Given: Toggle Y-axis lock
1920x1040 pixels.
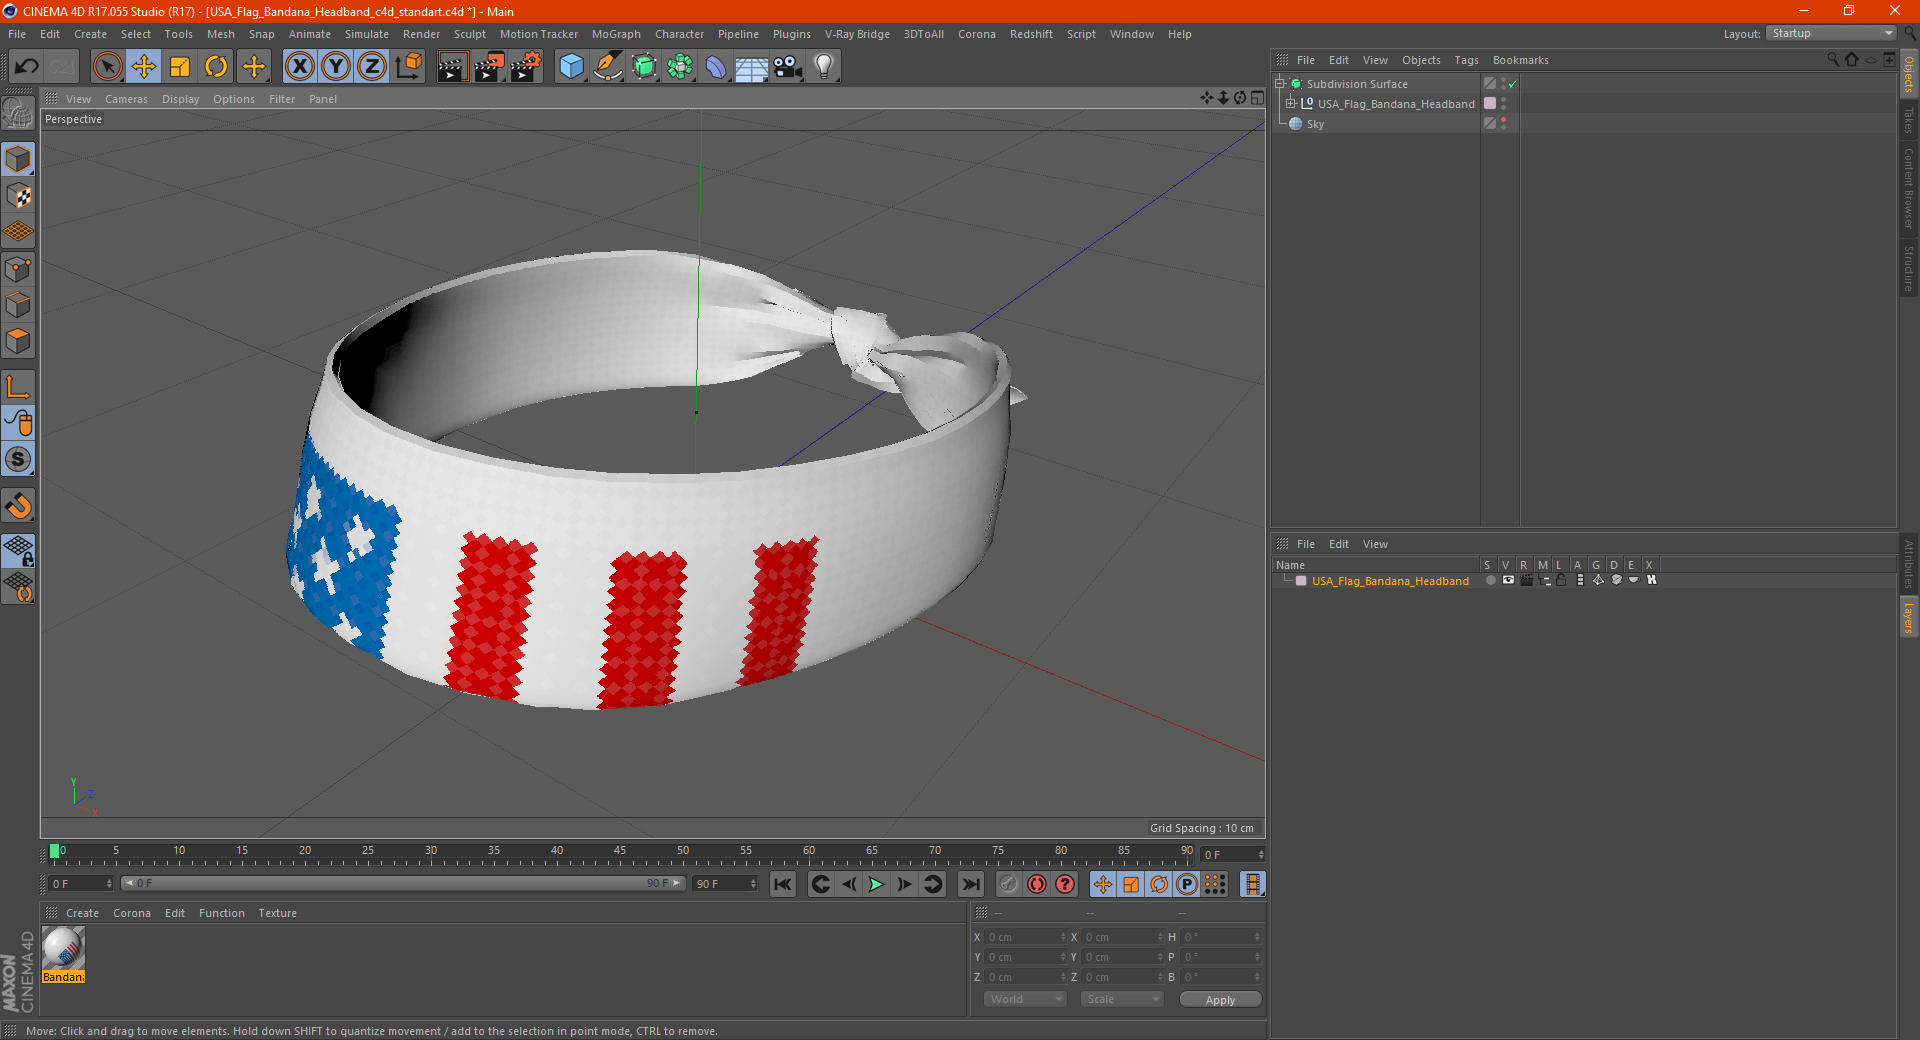Looking at the screenshot, I should (336, 67).
